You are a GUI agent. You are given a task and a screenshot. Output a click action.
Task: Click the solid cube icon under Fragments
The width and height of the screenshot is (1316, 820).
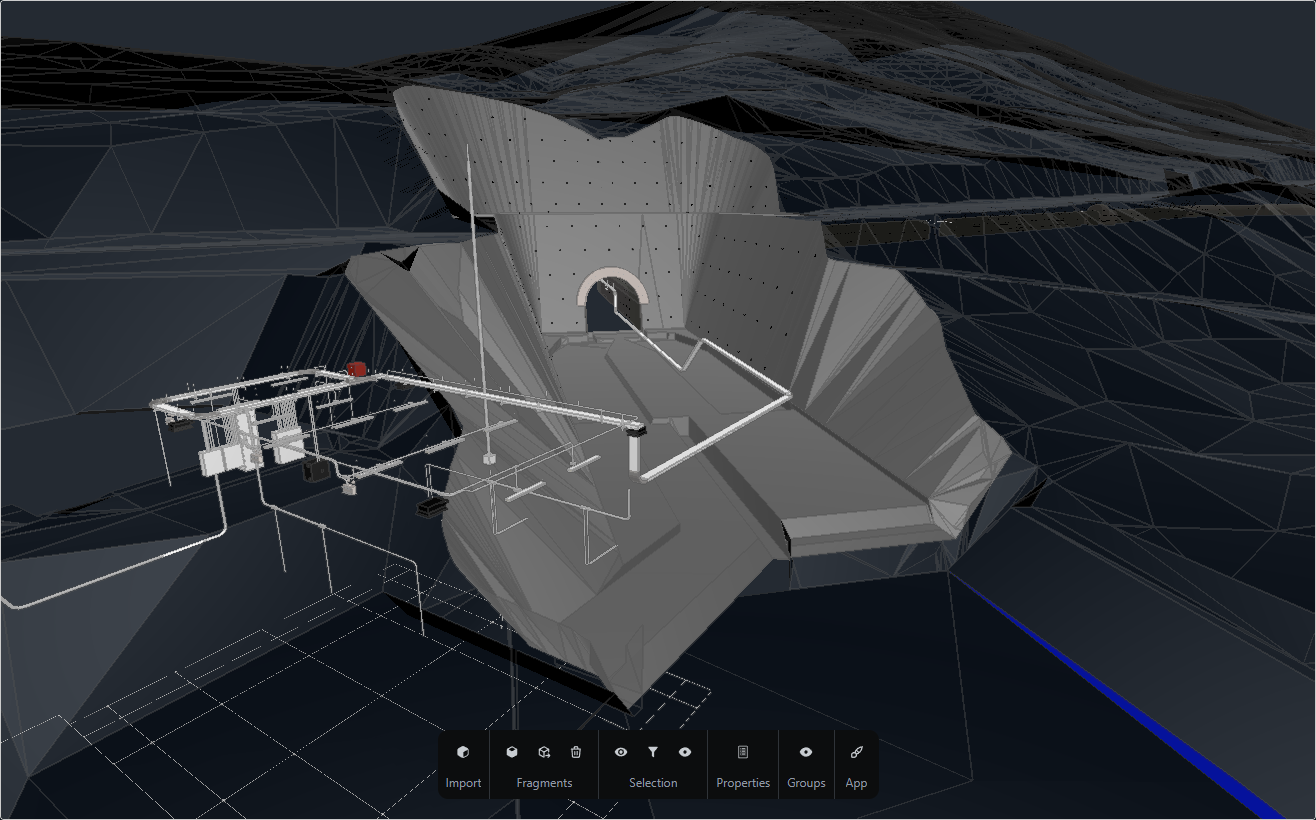(x=512, y=752)
